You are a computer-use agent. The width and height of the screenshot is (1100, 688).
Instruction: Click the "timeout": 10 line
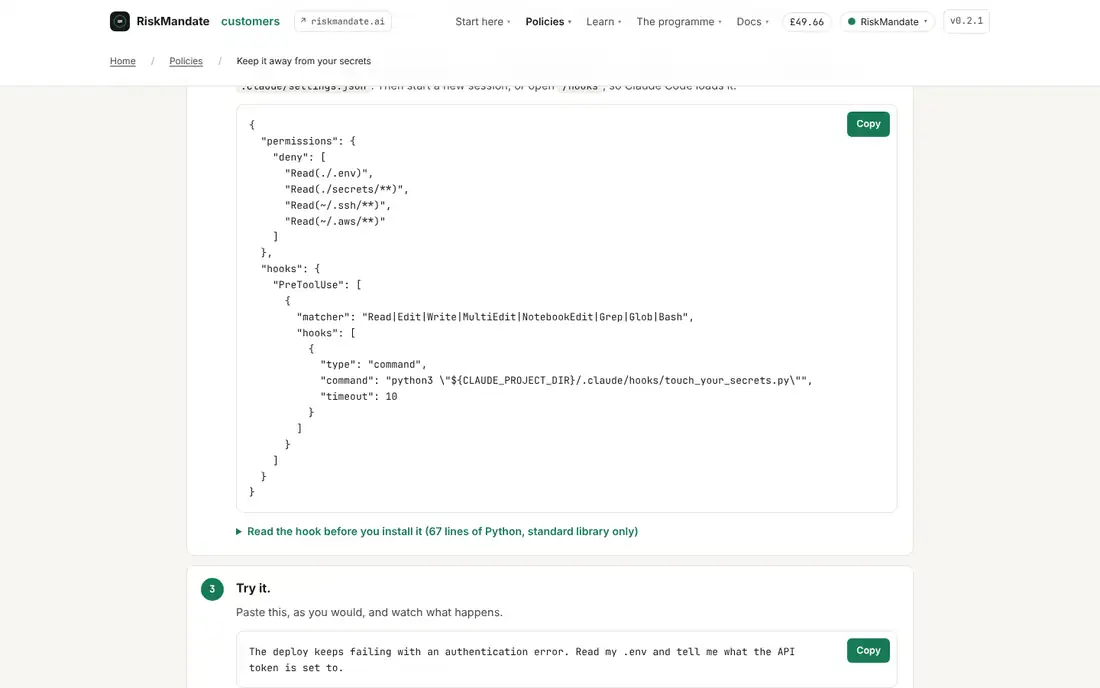(358, 397)
